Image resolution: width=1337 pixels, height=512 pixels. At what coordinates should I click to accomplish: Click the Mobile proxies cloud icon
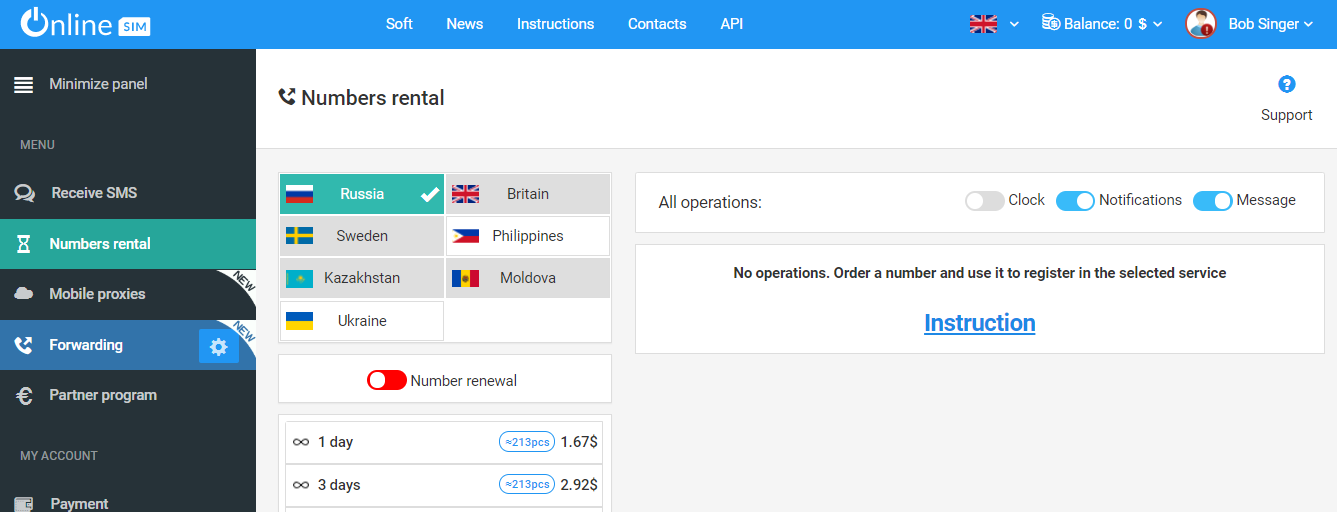point(24,294)
